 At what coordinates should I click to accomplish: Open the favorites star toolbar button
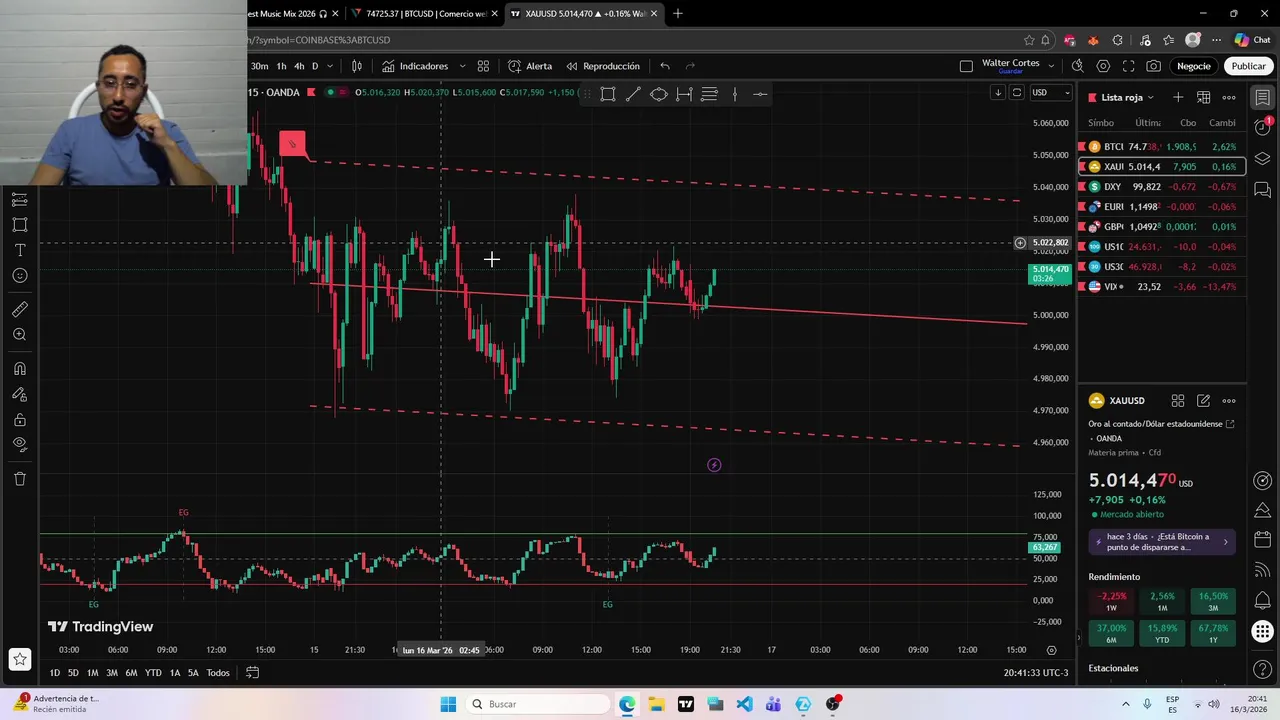pos(19,659)
